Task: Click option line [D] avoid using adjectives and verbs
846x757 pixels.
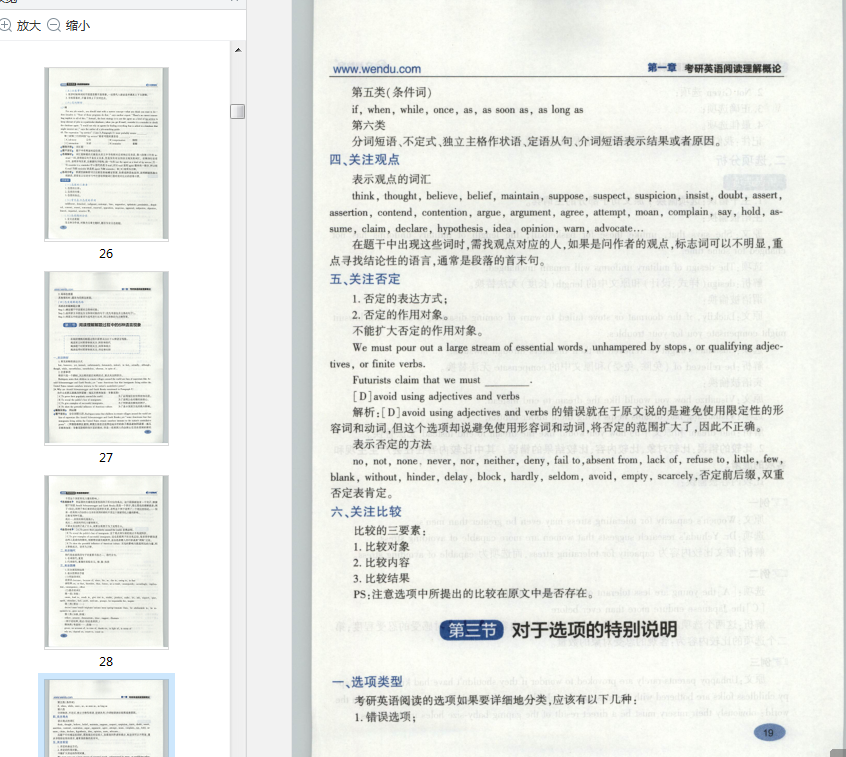Action: click(x=436, y=396)
